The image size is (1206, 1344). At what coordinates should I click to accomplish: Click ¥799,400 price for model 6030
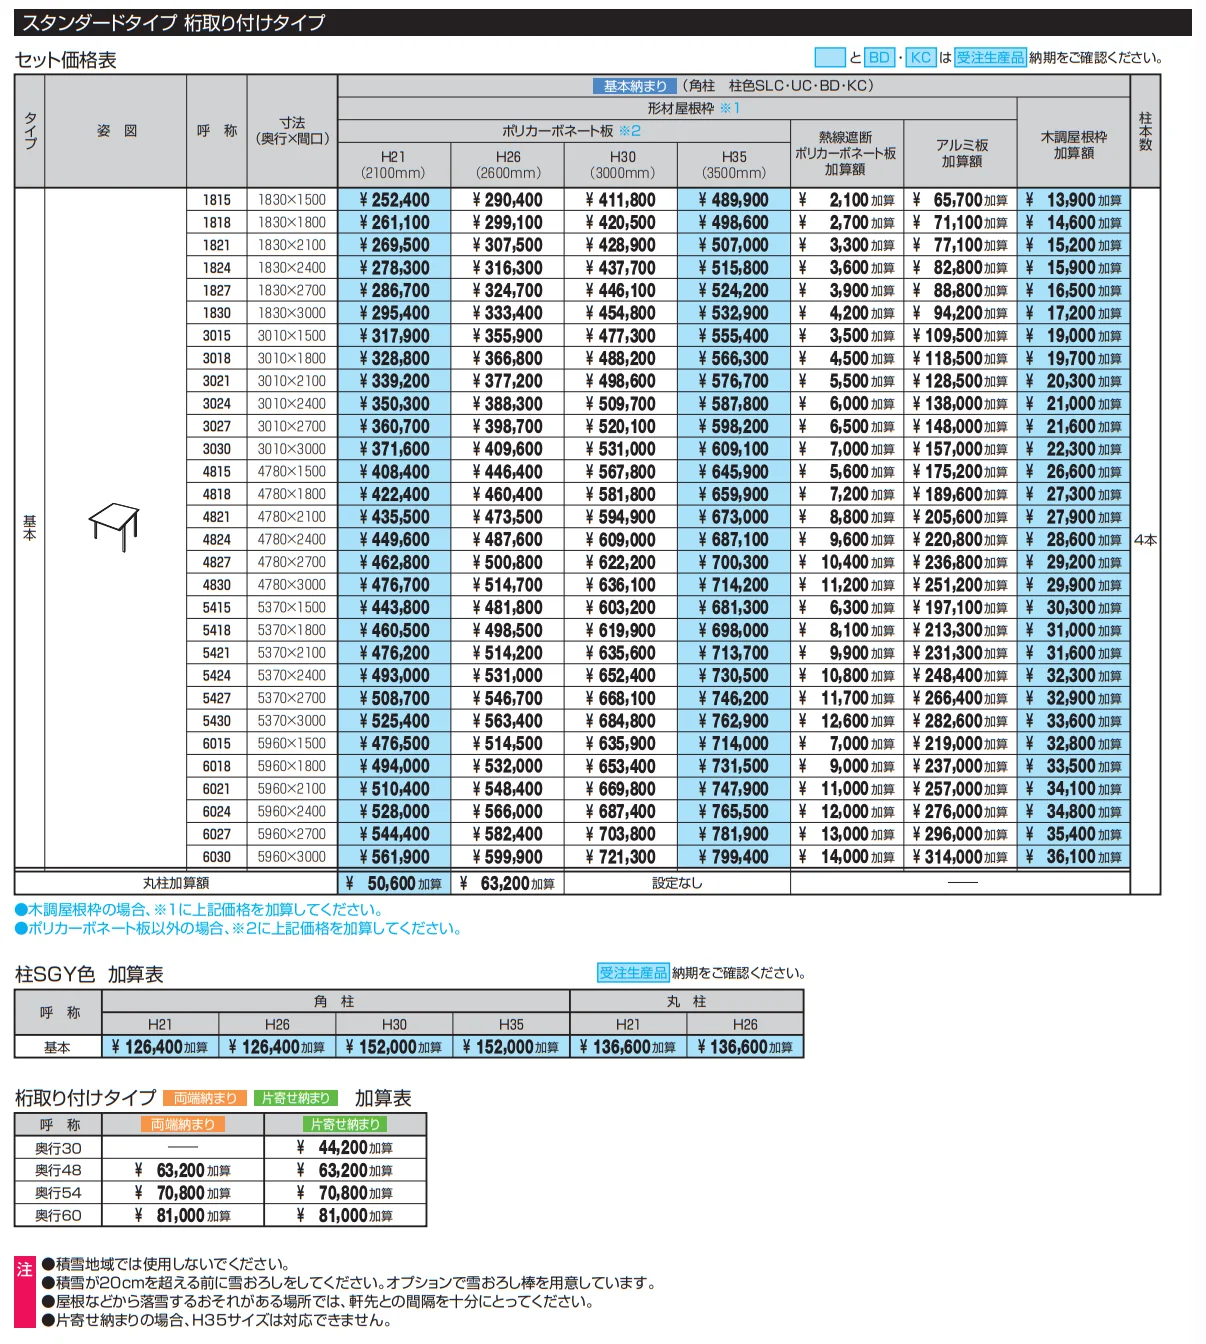734,857
